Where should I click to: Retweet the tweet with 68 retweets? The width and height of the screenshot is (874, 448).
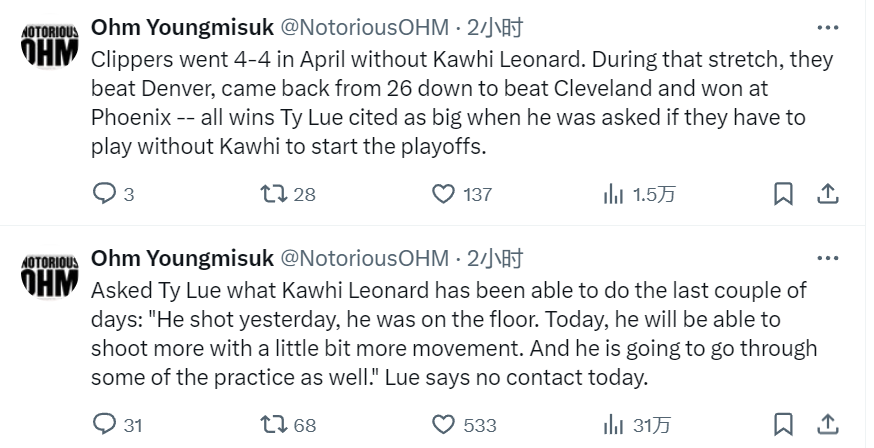tap(288, 425)
